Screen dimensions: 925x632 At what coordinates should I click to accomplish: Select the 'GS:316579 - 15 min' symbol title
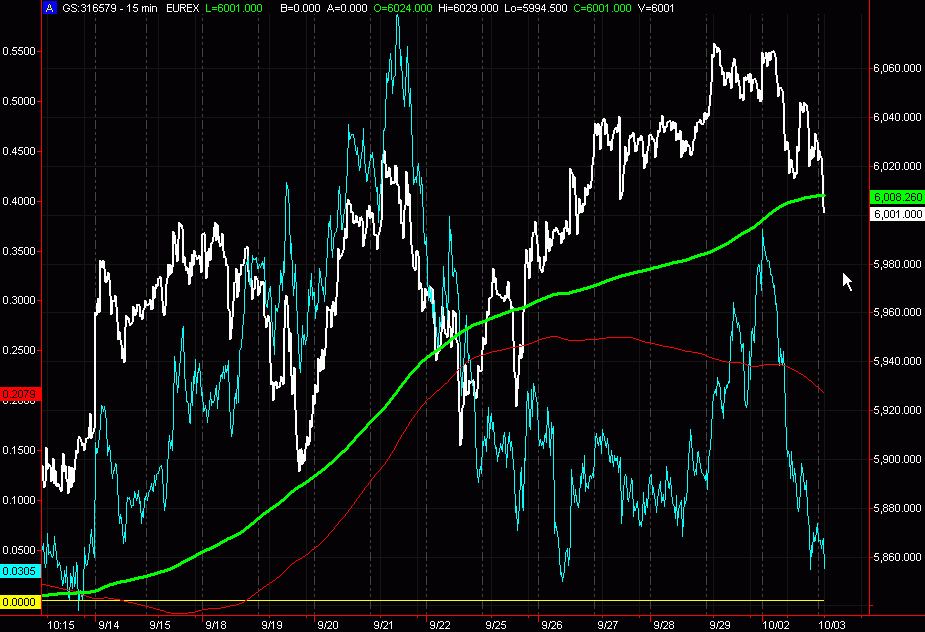click(110, 8)
